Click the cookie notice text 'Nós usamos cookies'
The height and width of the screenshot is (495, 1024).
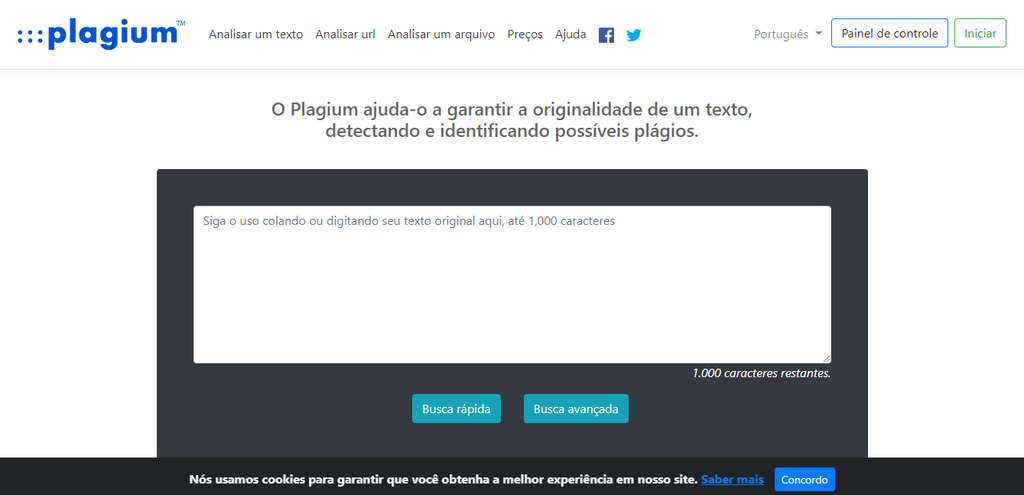coord(443,480)
